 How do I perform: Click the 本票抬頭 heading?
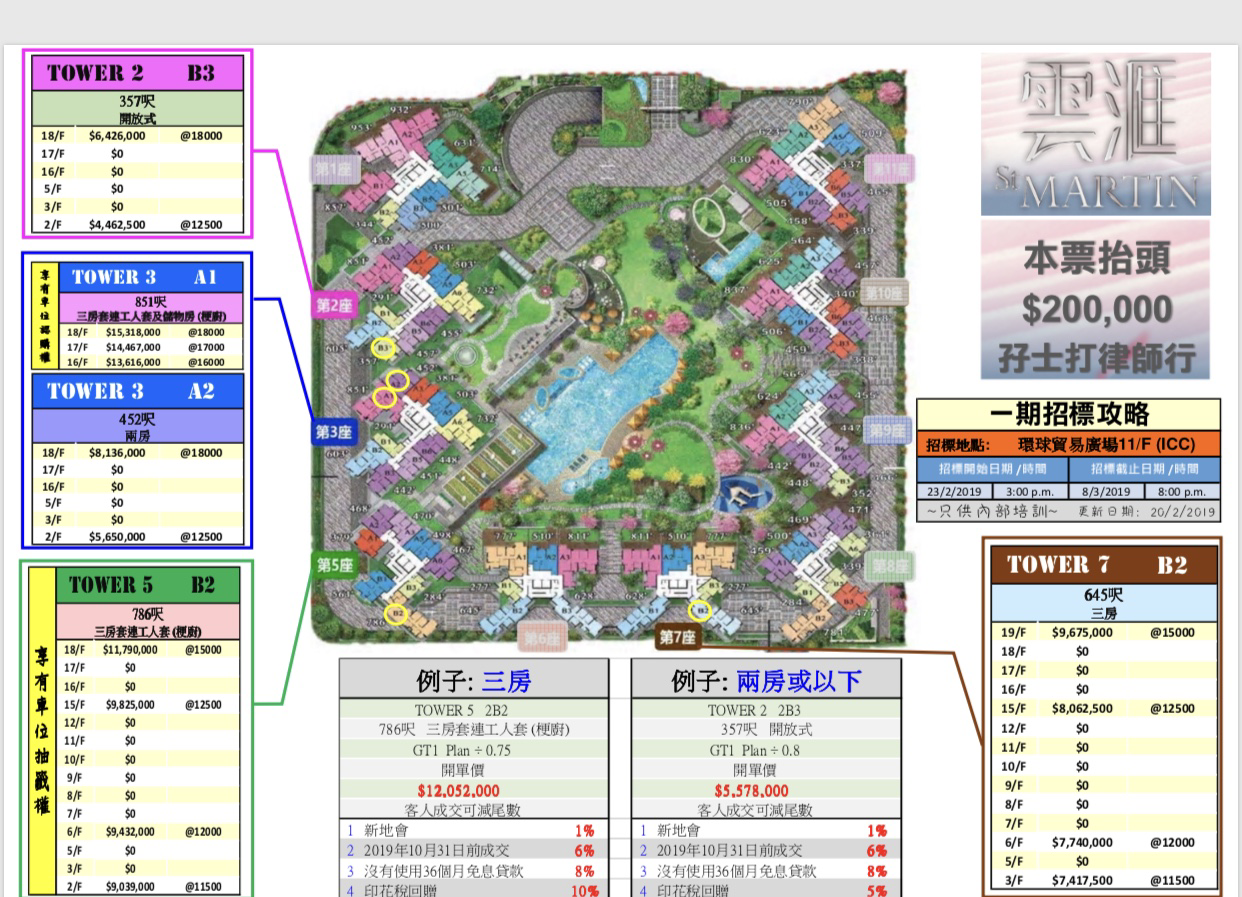coord(1096,259)
